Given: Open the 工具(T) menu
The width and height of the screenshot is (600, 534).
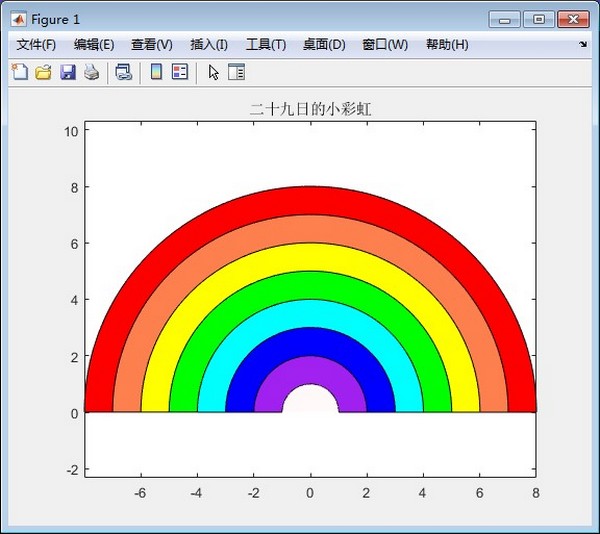Looking at the screenshot, I should pyautogui.click(x=266, y=45).
